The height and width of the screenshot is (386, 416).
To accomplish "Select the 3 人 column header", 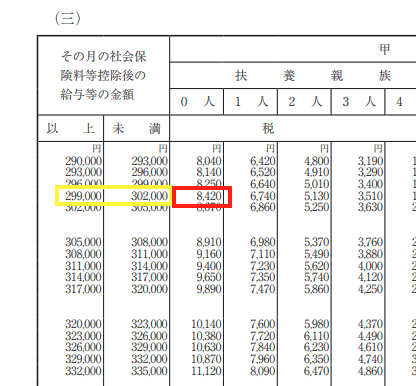I will point(358,102).
